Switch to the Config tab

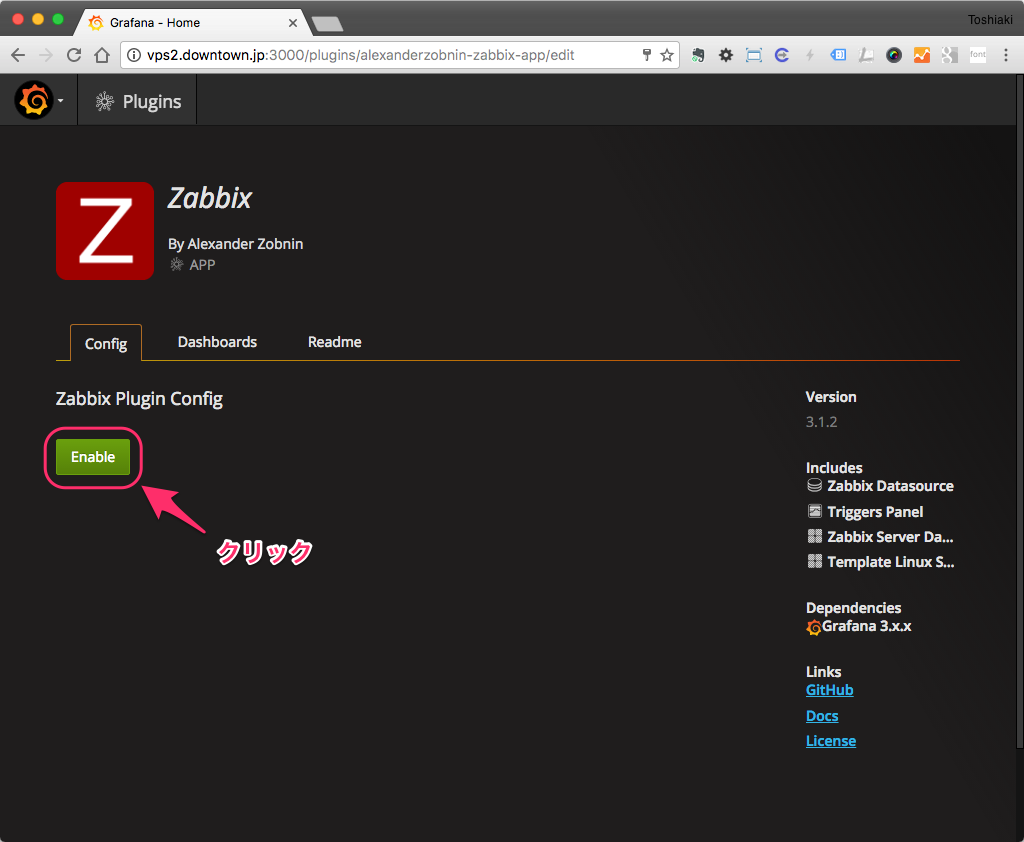(x=106, y=344)
